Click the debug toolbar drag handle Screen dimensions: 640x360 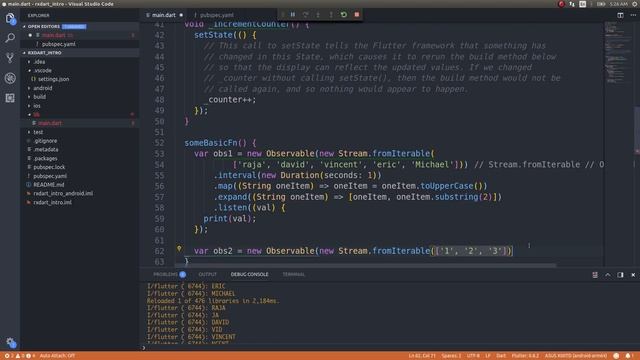pyautogui.click(x=282, y=15)
